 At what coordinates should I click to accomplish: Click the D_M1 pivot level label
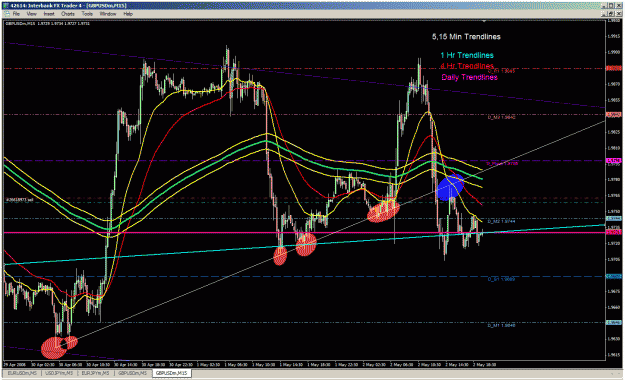click(501, 325)
